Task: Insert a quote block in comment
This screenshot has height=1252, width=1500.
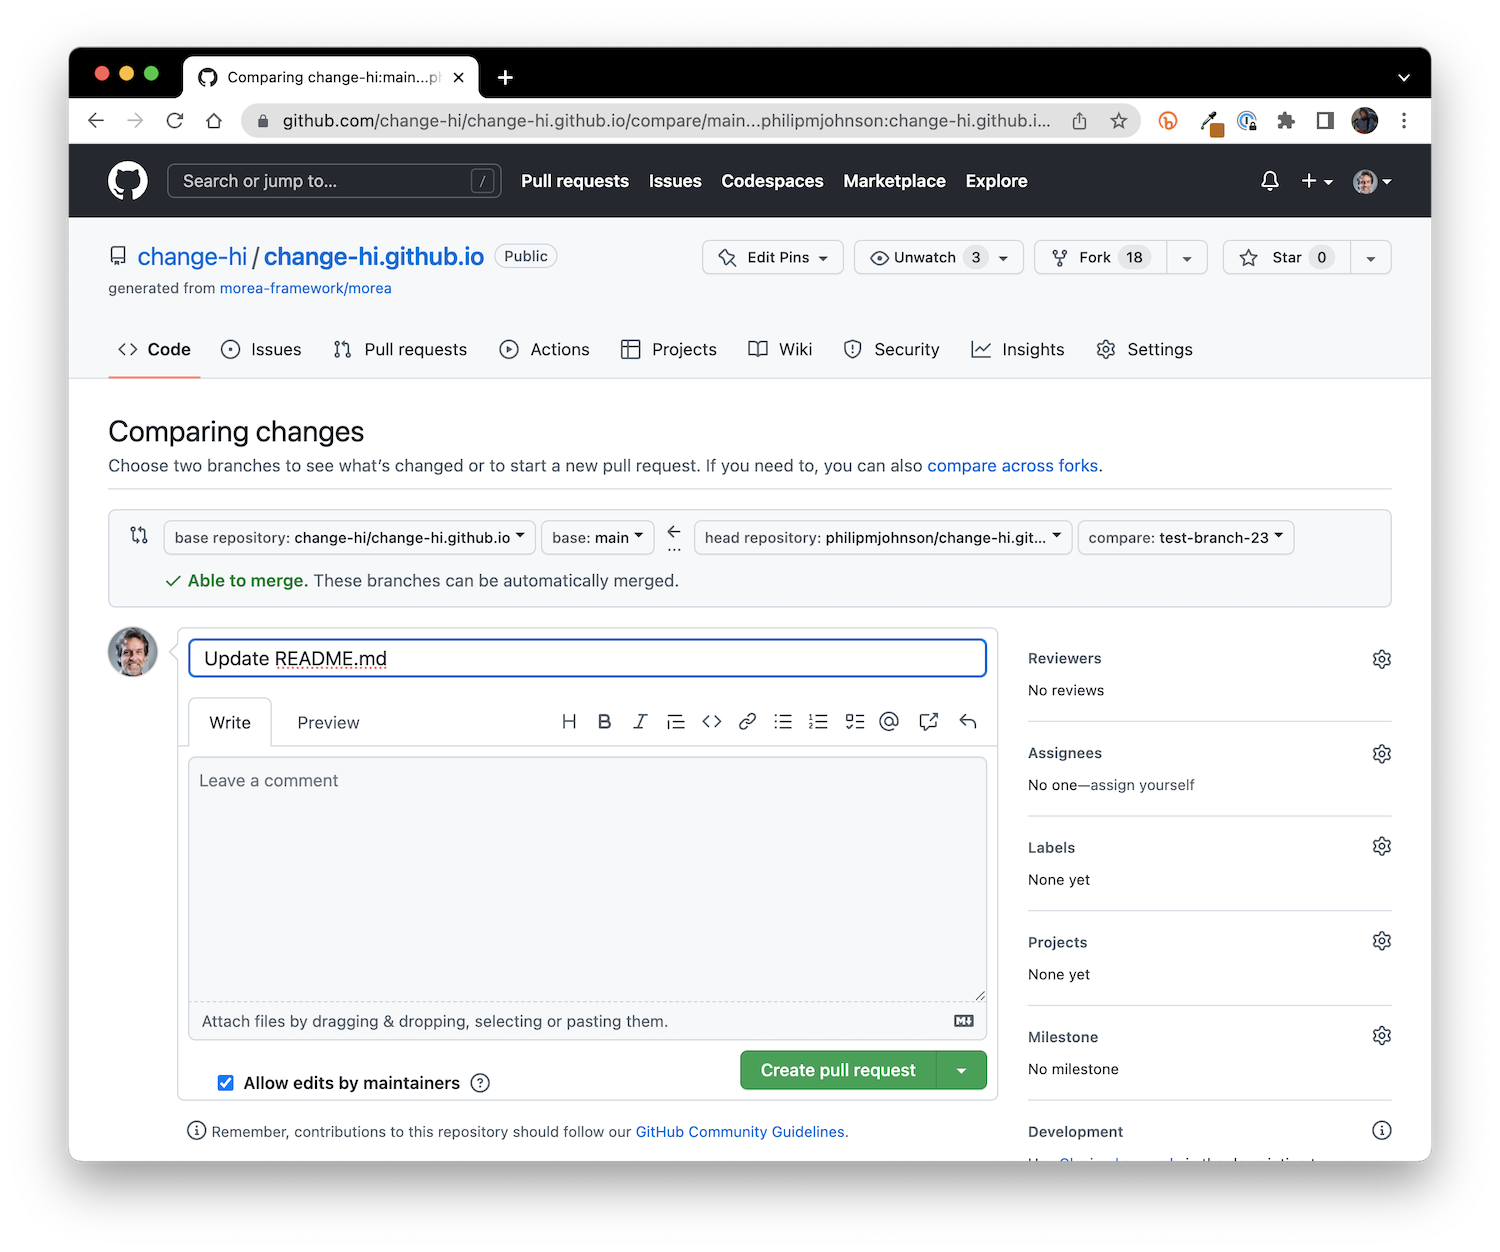Action: pos(676,722)
